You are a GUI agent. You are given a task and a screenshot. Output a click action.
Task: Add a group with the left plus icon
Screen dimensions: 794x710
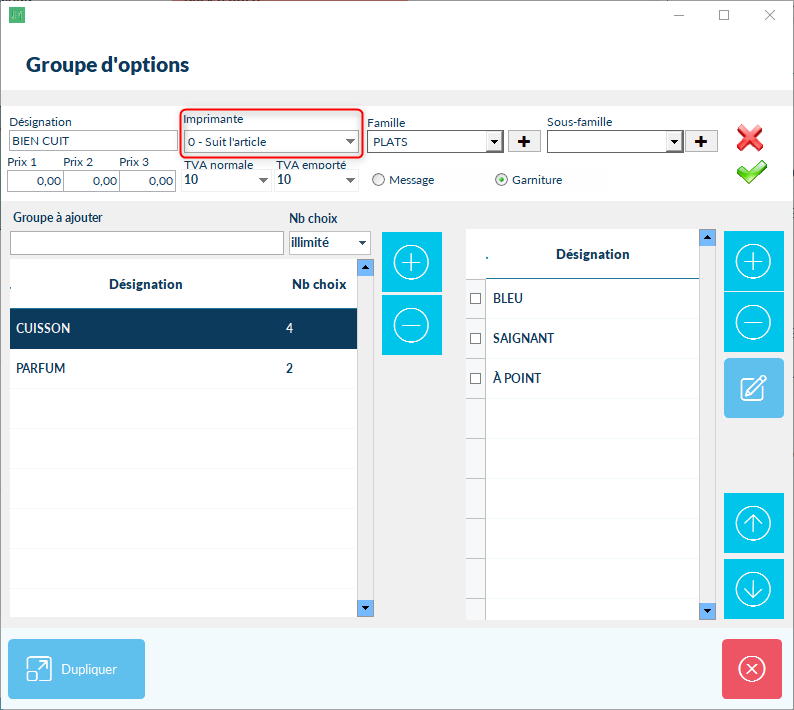pos(411,262)
